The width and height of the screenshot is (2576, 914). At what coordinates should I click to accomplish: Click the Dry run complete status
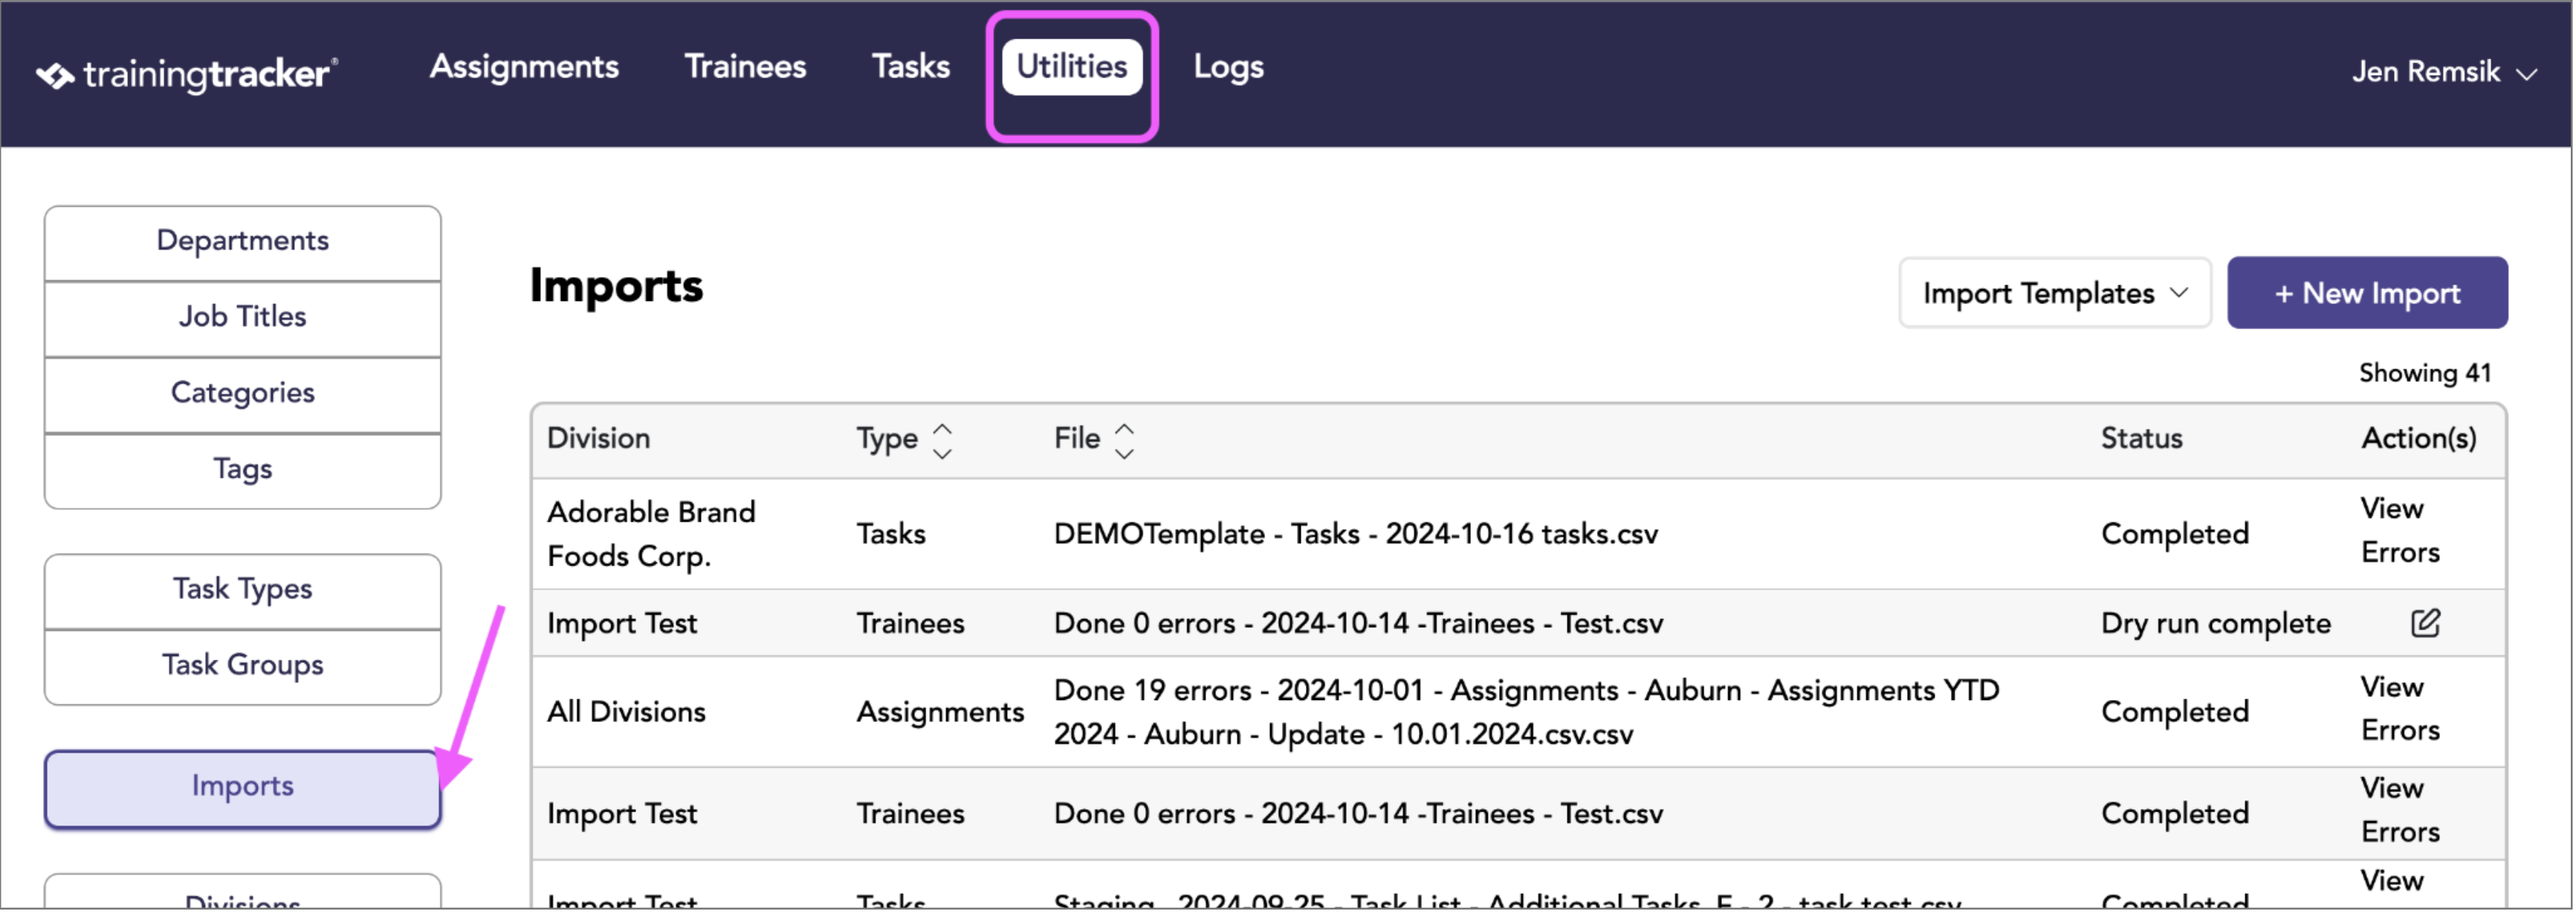[x=2215, y=624]
